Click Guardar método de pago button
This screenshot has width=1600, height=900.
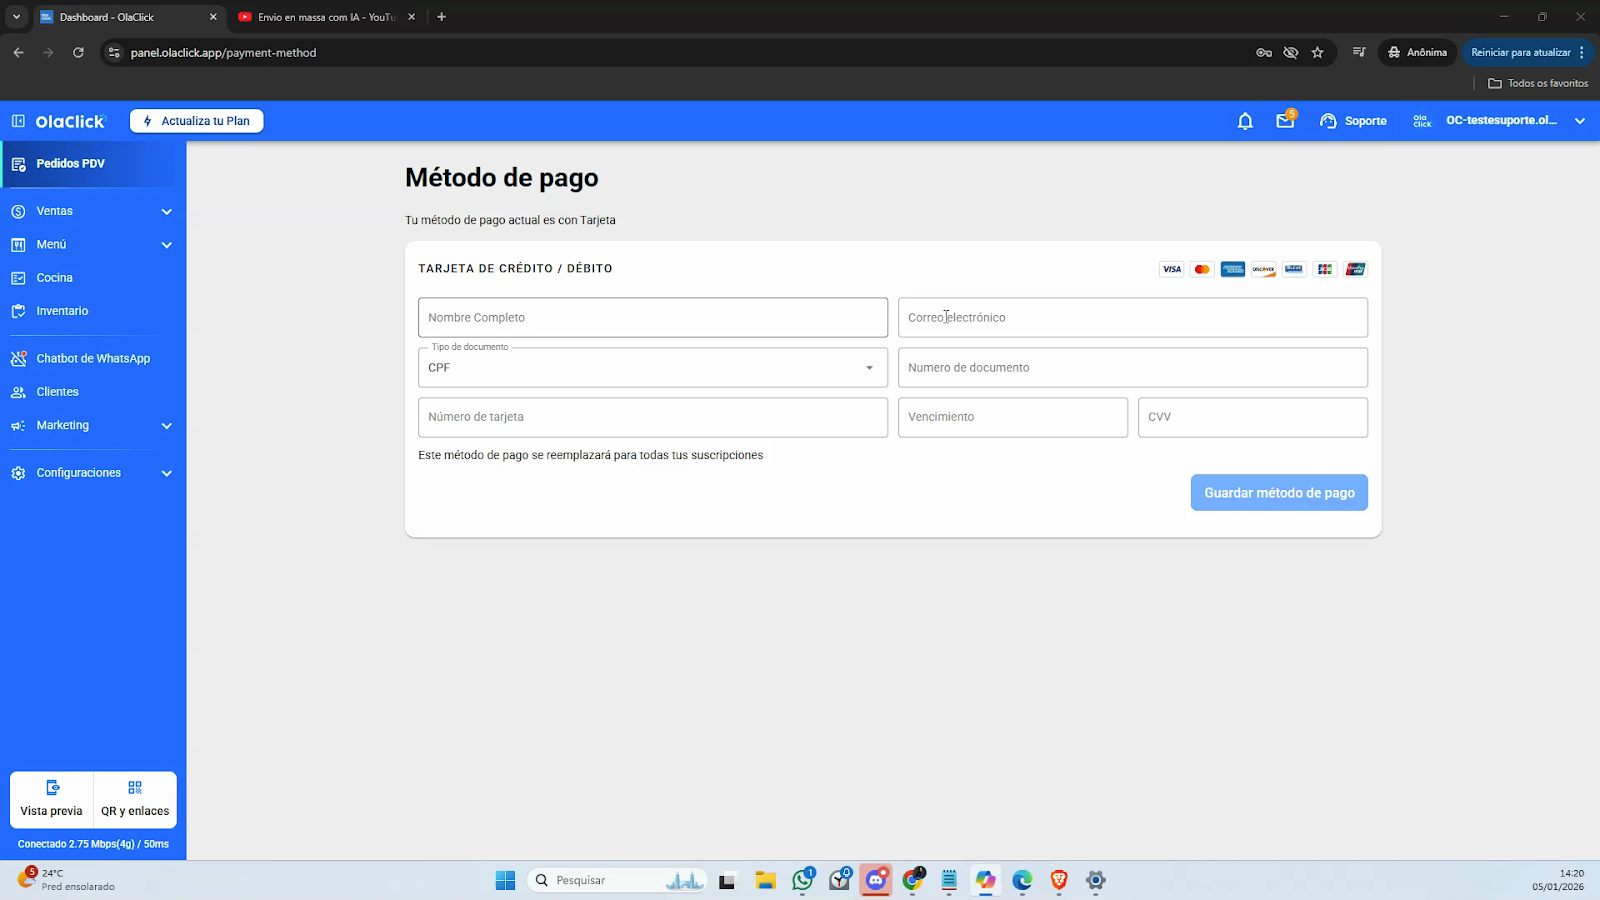pos(1279,493)
